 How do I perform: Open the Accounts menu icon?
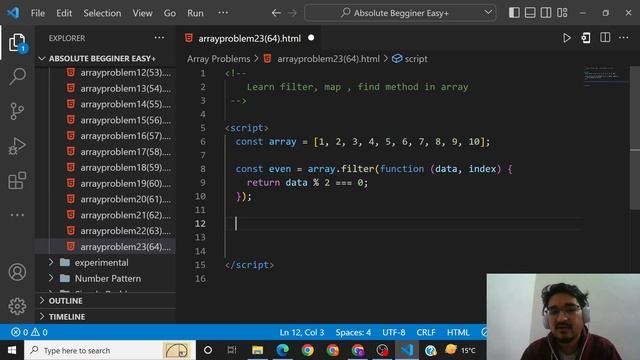[17, 272]
